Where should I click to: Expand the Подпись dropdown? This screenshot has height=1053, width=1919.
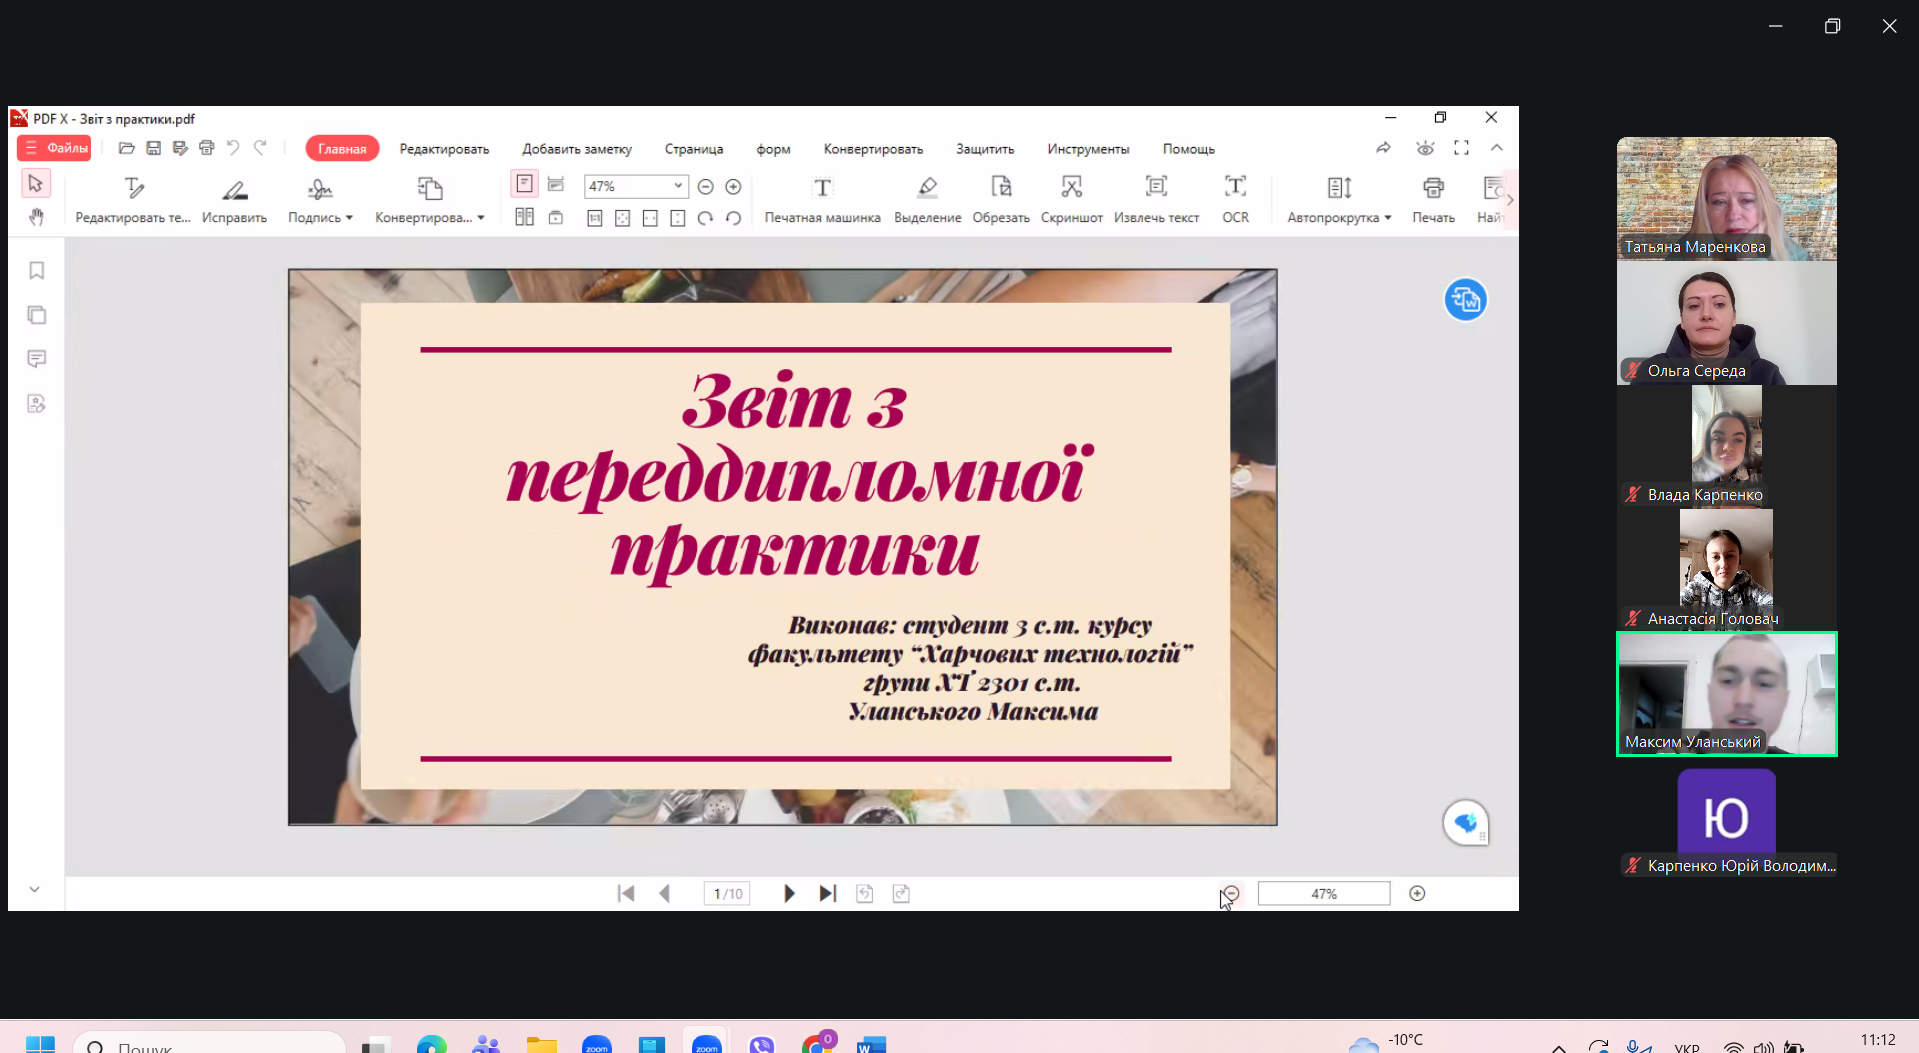point(349,218)
